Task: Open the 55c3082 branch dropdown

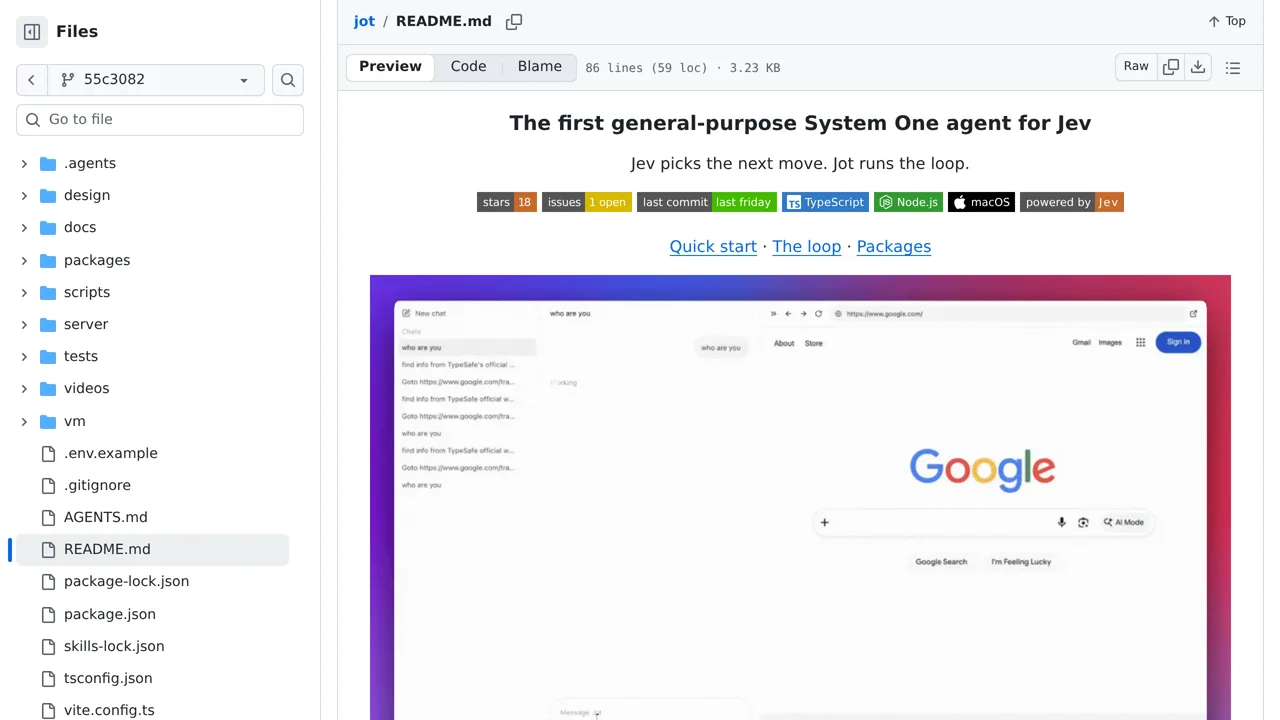Action: [x=156, y=80]
